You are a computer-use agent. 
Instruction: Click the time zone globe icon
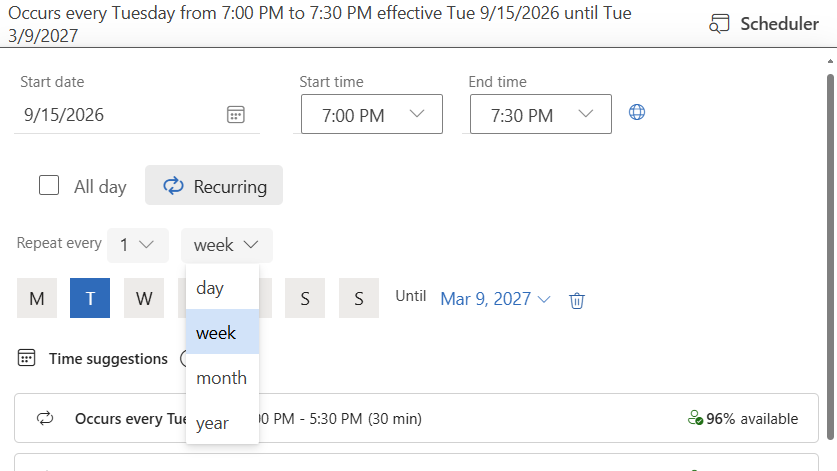pos(637,112)
